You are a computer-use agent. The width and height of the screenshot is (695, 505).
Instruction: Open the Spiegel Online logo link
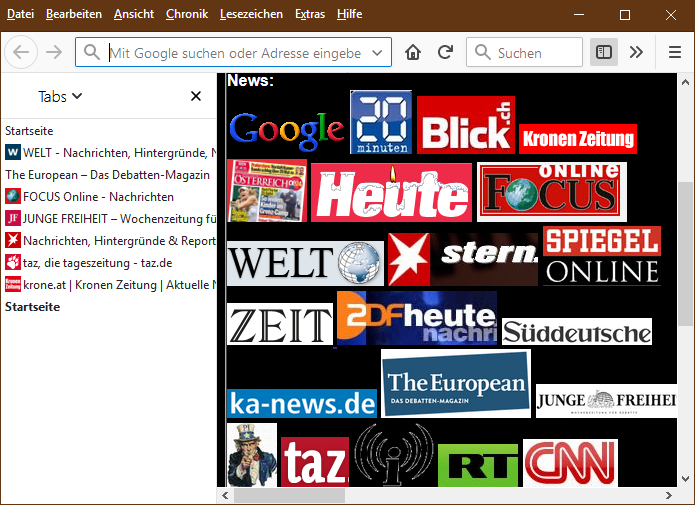pyautogui.click(x=601, y=255)
